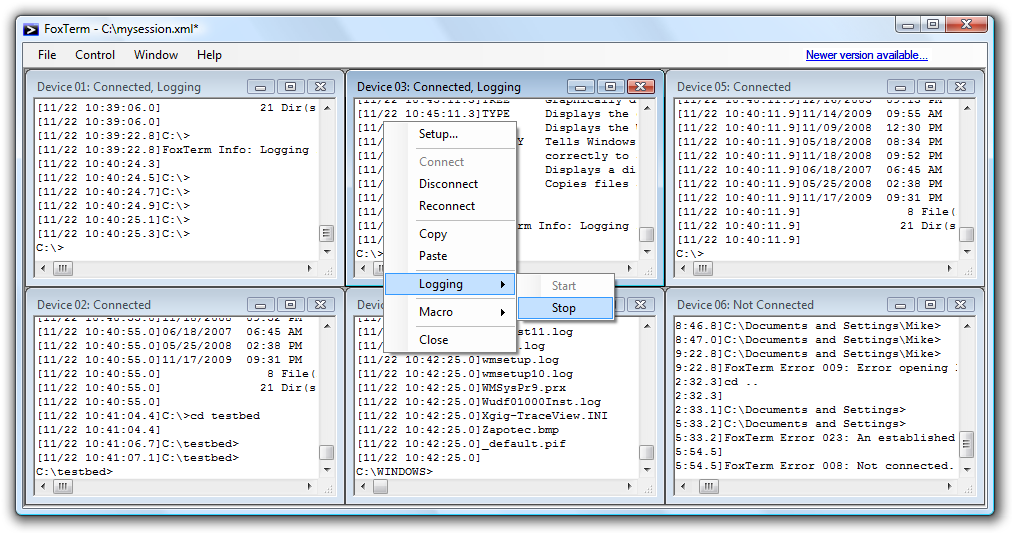Screen dimensions: 1012x533
Task: Select Reconnect in the context menu
Action: click(450, 206)
